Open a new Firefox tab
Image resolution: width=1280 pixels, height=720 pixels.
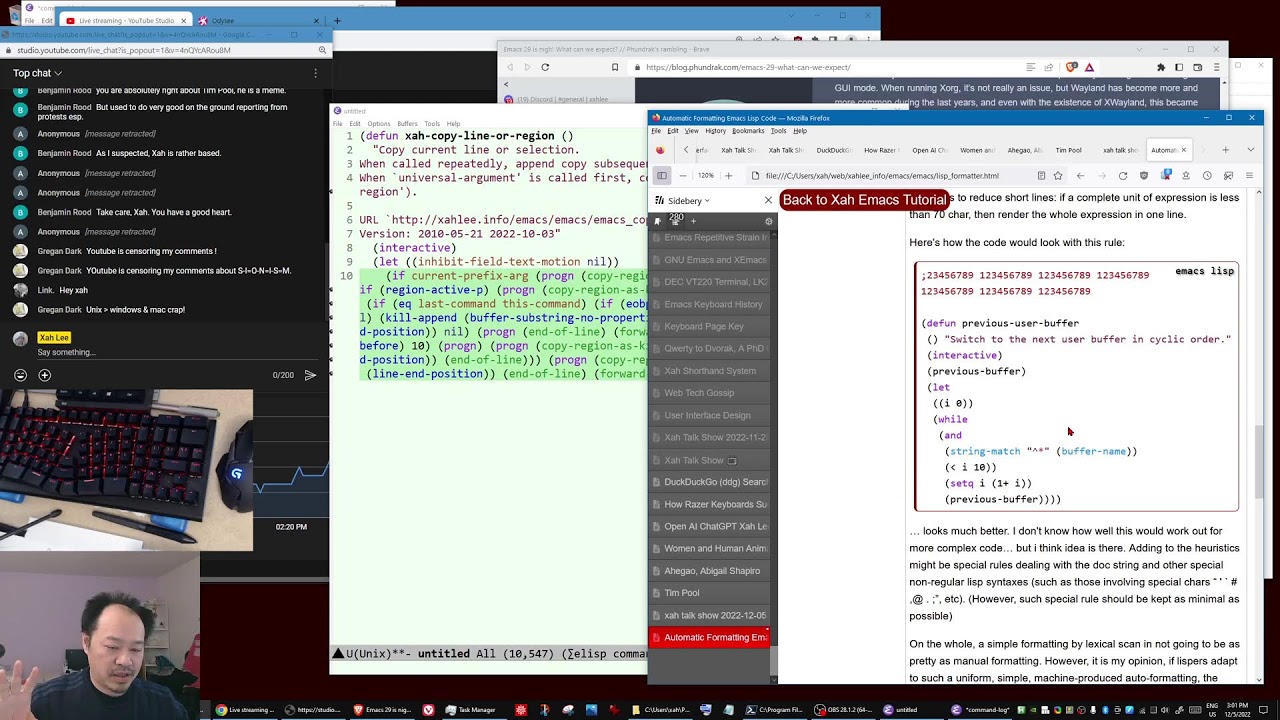(1226, 150)
